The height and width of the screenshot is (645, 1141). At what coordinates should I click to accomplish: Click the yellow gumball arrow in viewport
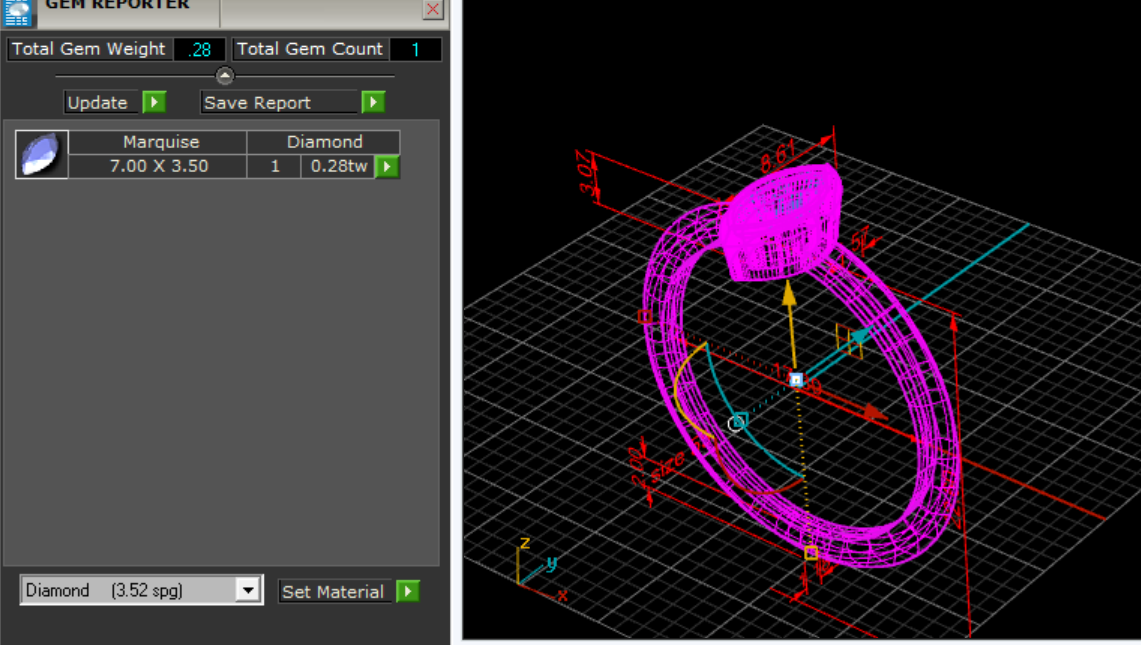coord(790,293)
